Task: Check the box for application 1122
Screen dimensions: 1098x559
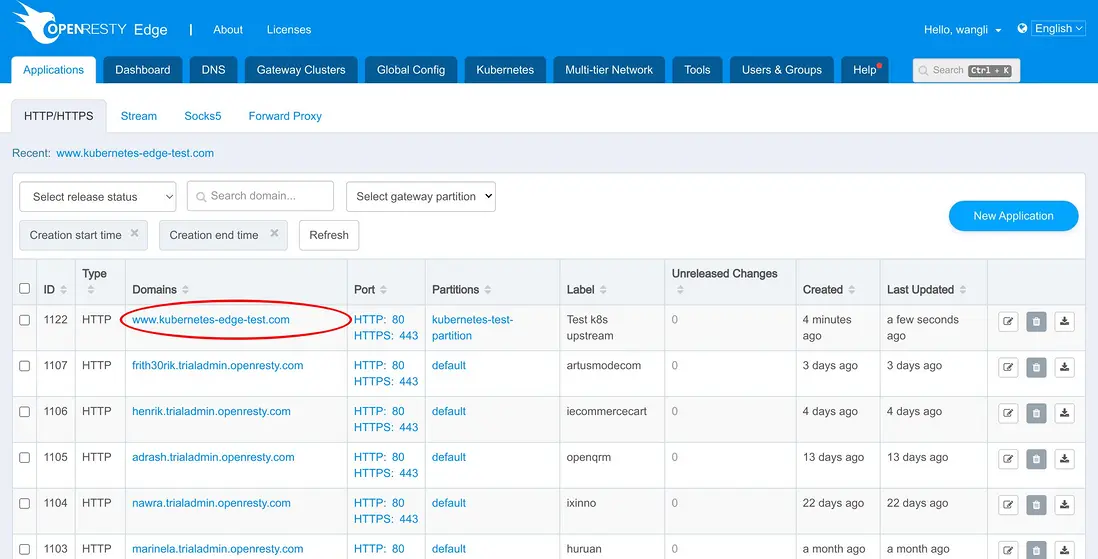Action: [25, 320]
